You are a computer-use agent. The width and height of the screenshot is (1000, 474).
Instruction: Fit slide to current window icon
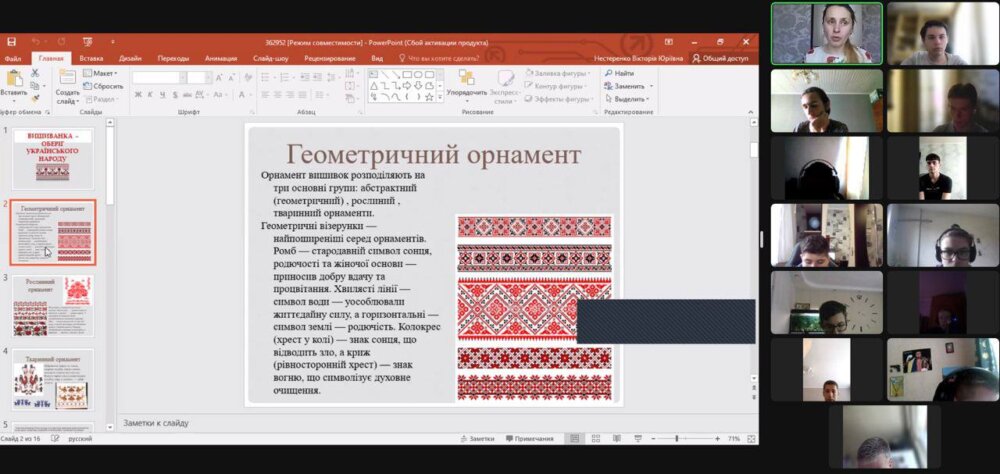click(751, 439)
